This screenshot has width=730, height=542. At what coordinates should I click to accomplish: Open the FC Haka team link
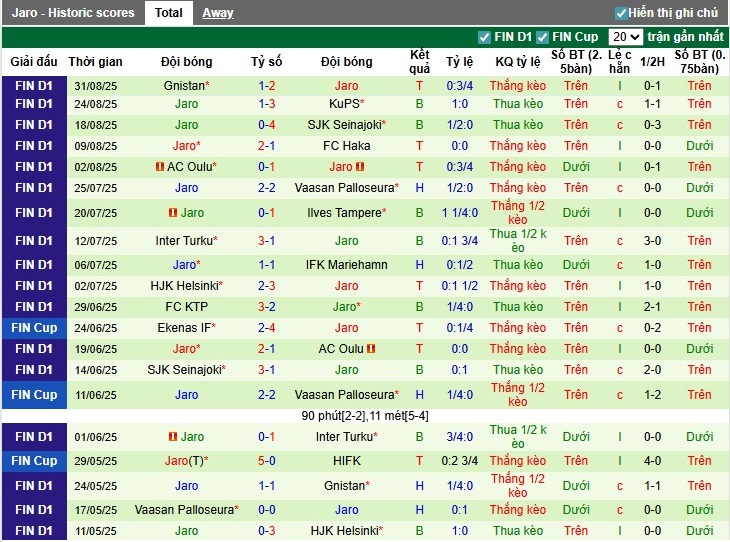346,146
